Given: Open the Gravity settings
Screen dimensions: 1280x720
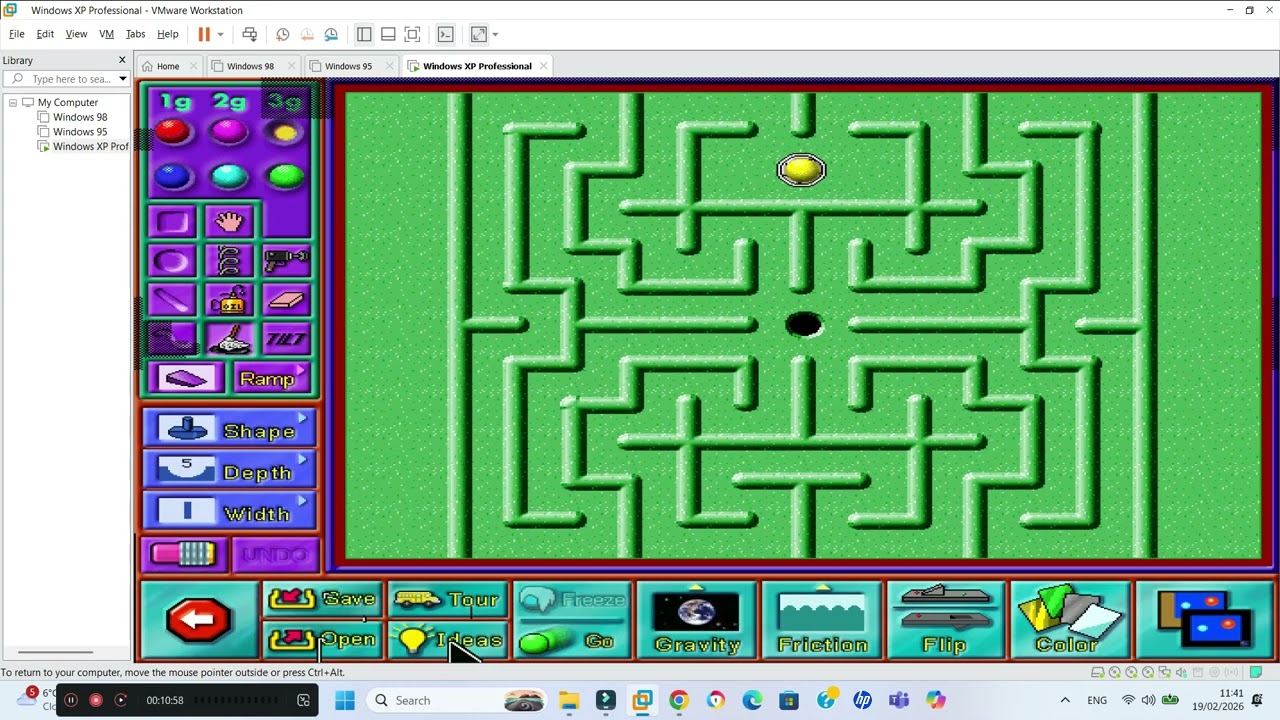Looking at the screenshot, I should (697, 621).
